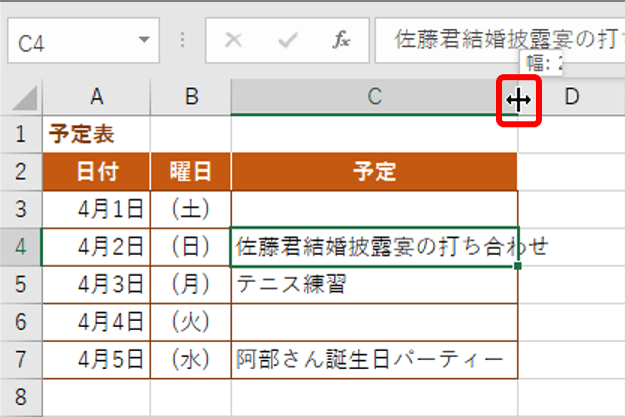
Task: Click the formula bar options dots handle
Action: click(182, 40)
